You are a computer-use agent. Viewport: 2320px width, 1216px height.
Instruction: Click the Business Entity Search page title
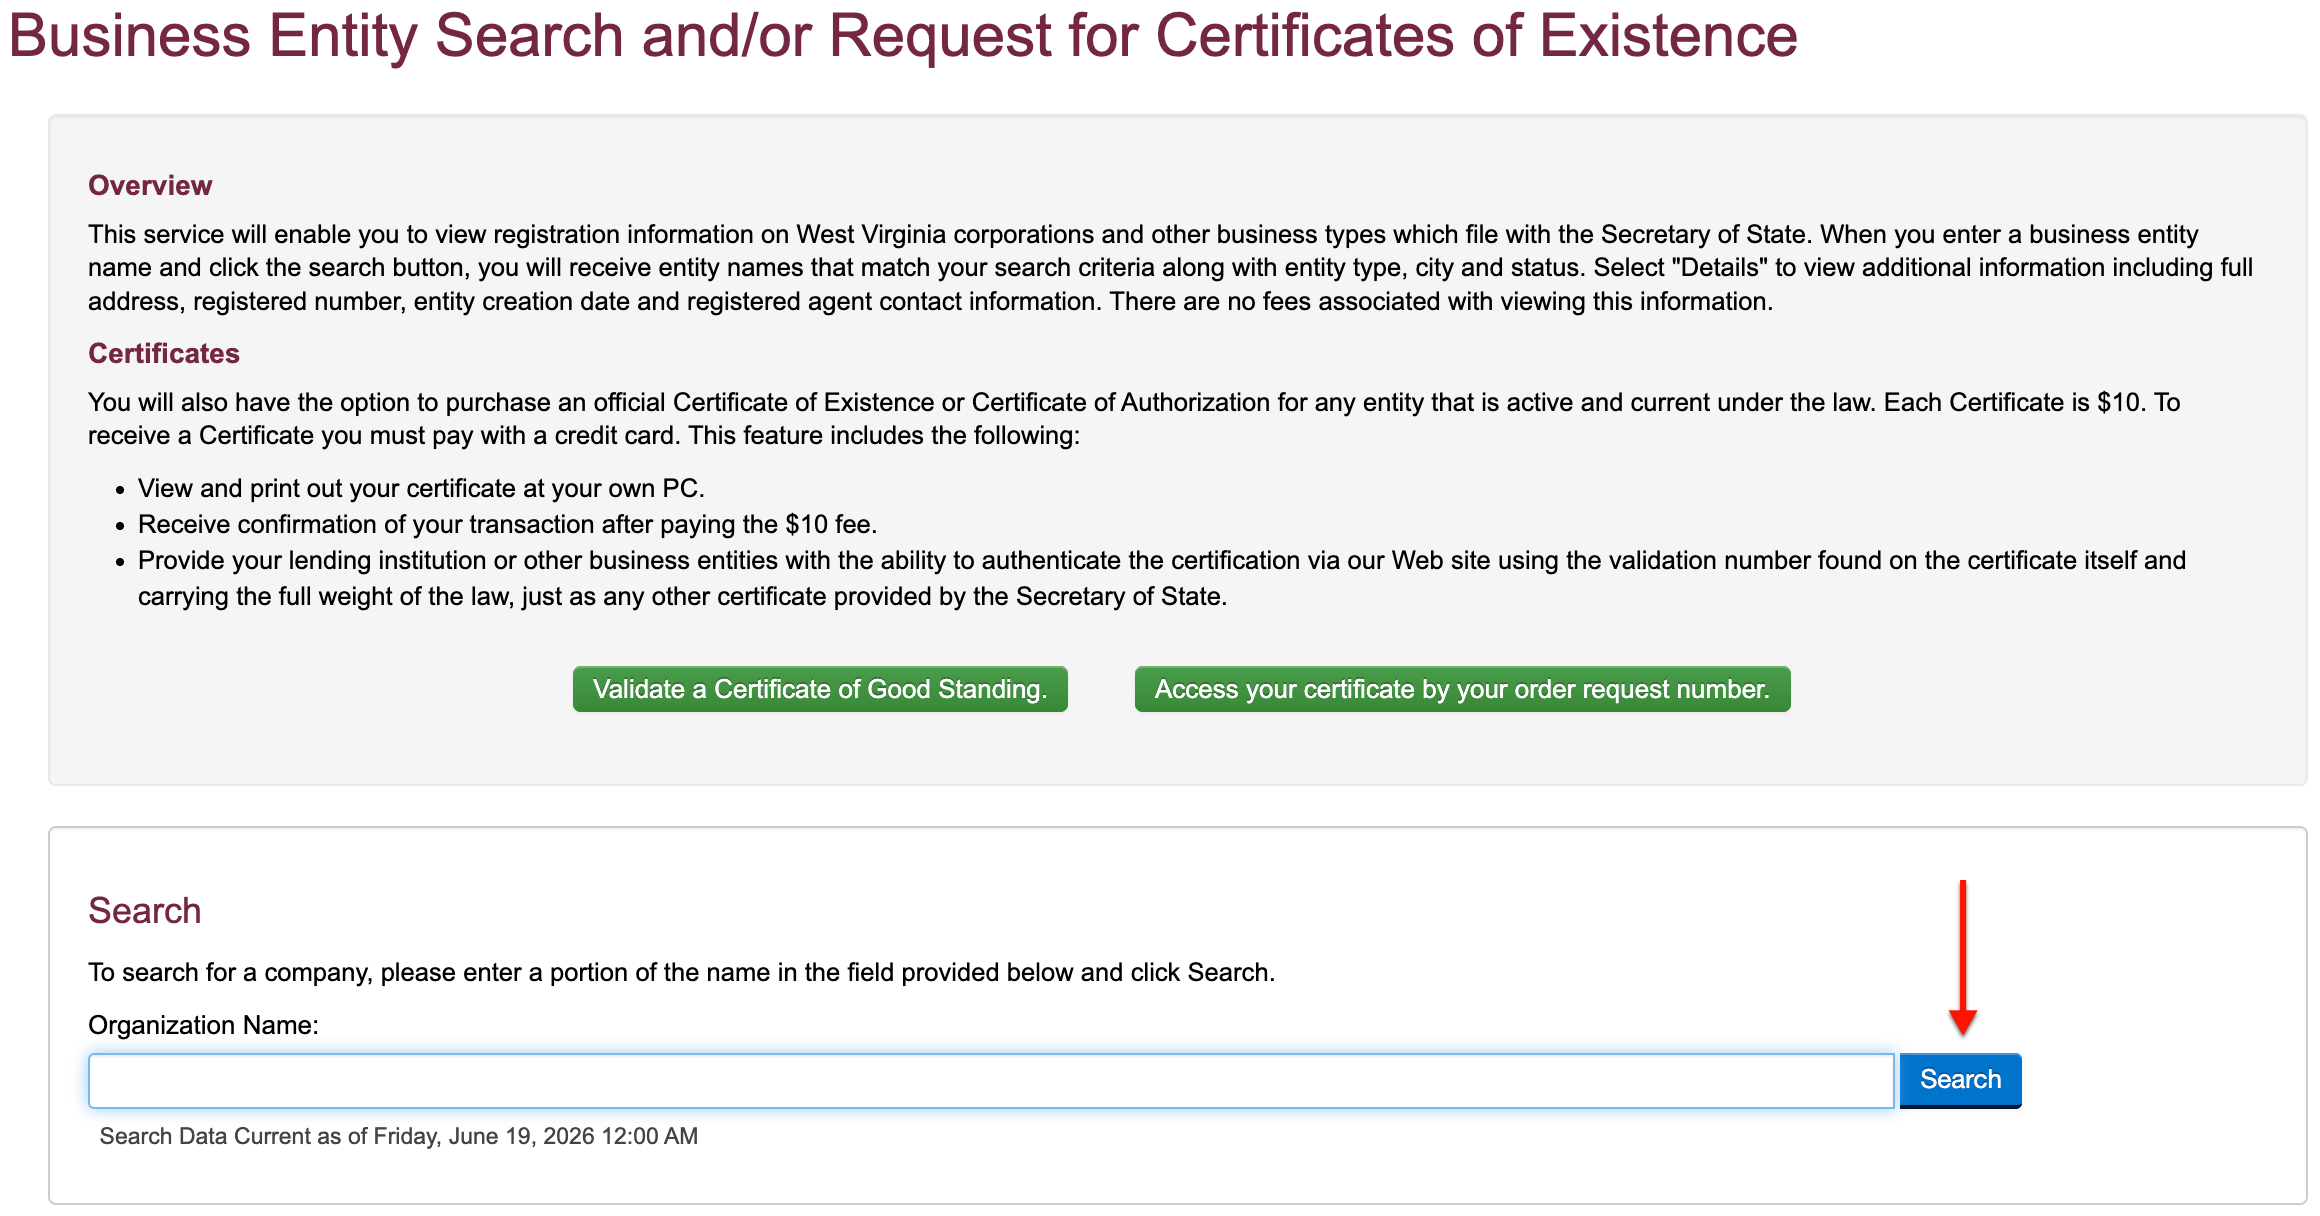pos(903,36)
